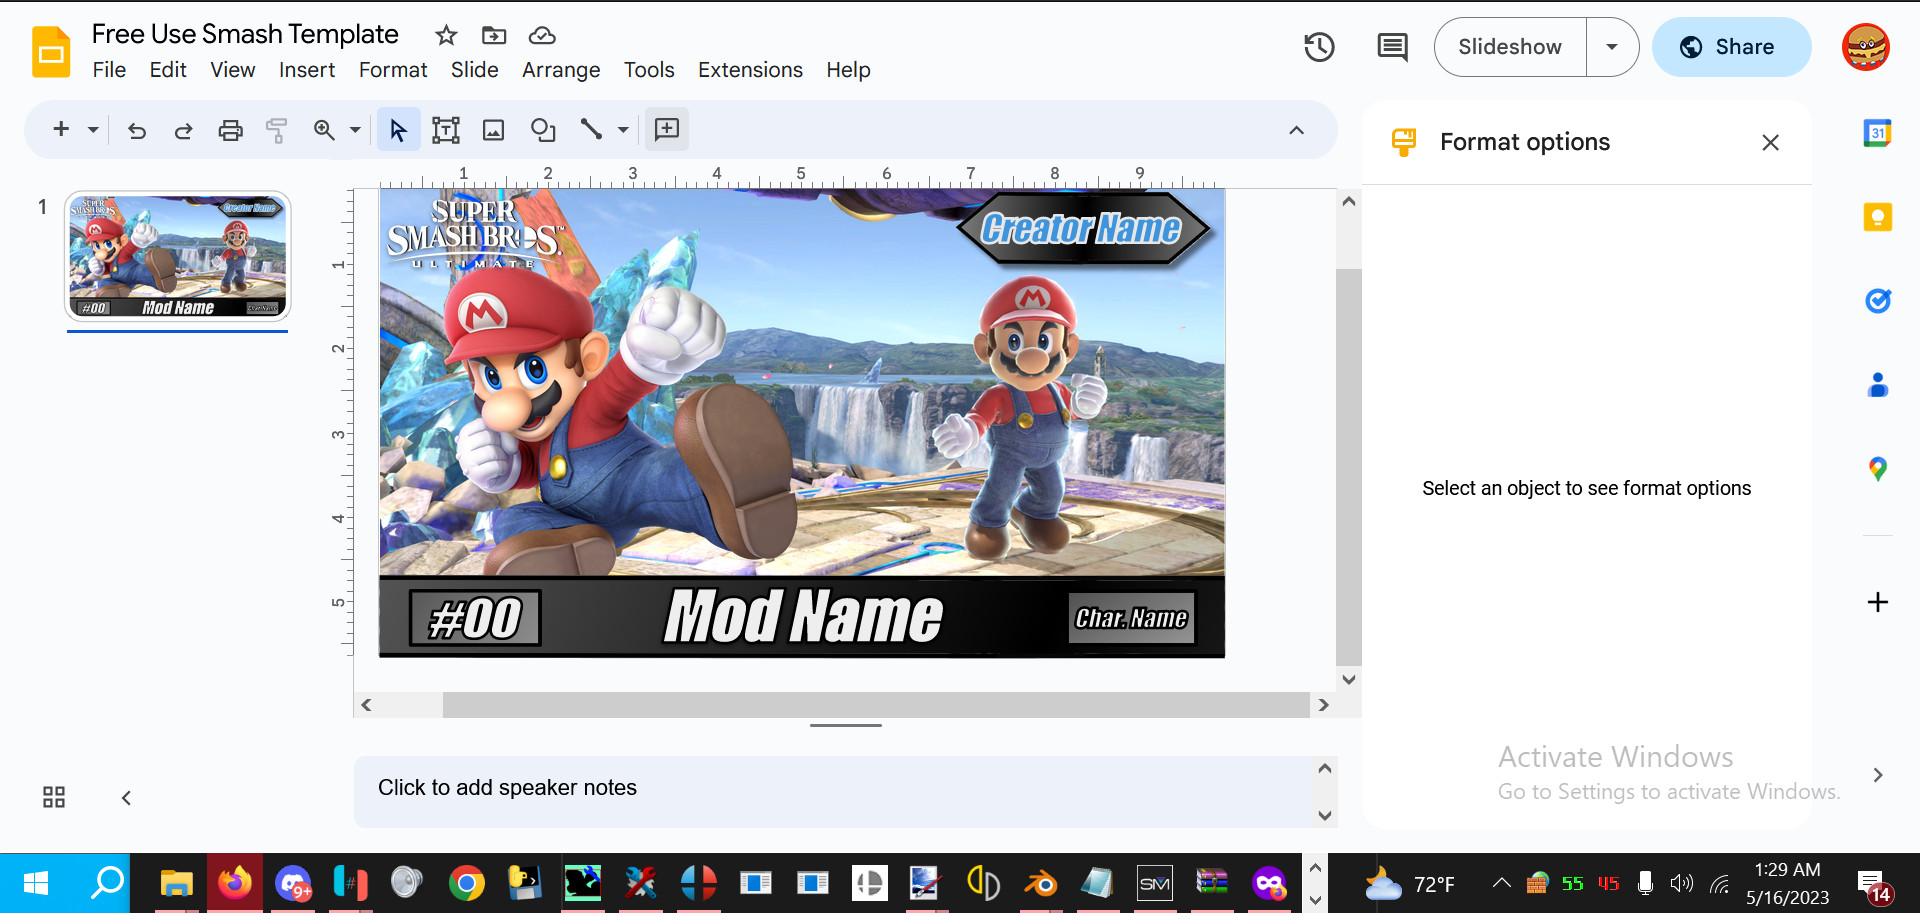This screenshot has height=913, width=1920.
Task: Open the Arrange menu
Action: pos(561,70)
